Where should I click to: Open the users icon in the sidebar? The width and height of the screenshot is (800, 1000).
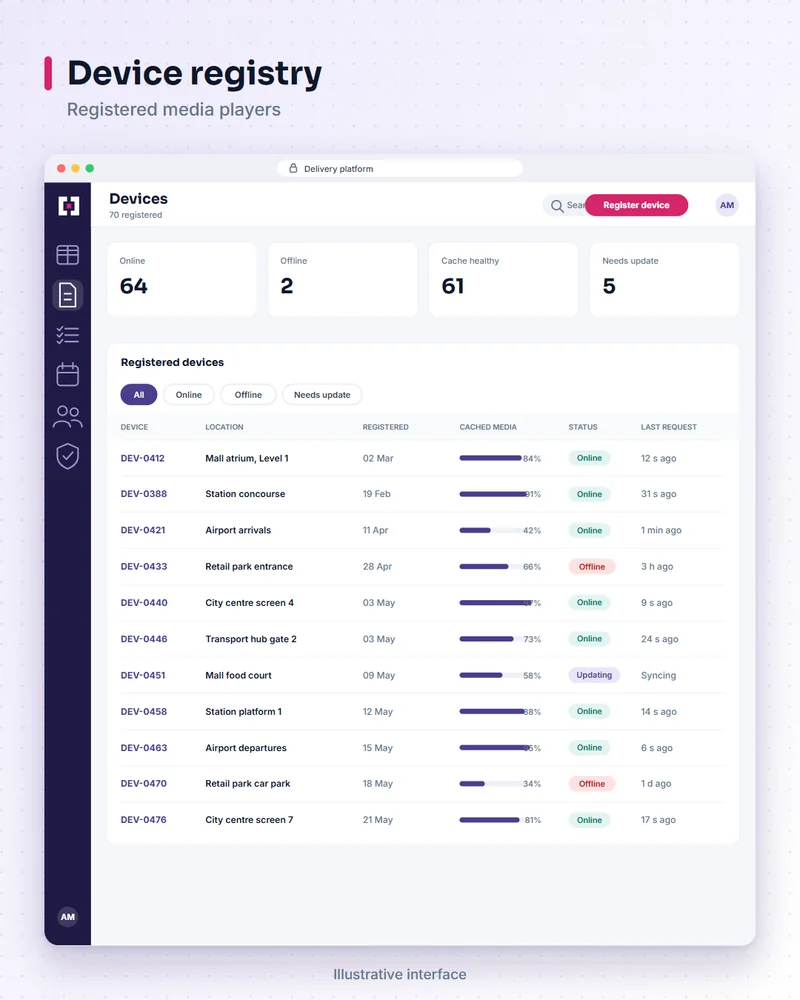point(68,416)
